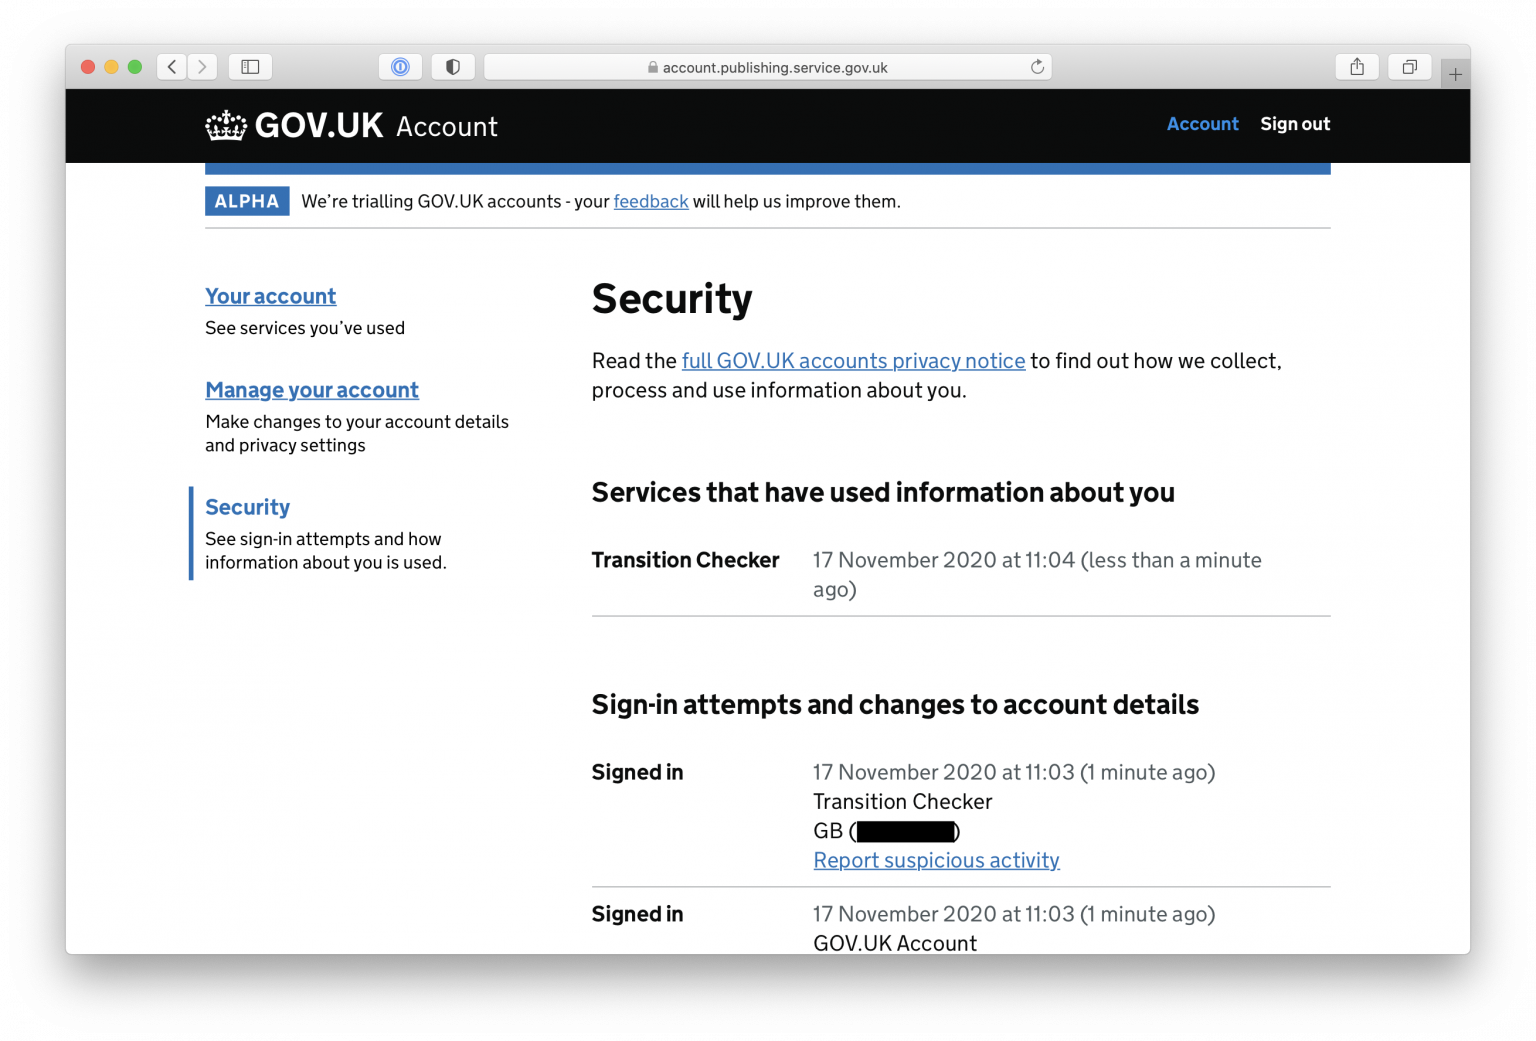The width and height of the screenshot is (1536, 1041).
Task: Open the 1Password extension
Action: click(x=400, y=66)
